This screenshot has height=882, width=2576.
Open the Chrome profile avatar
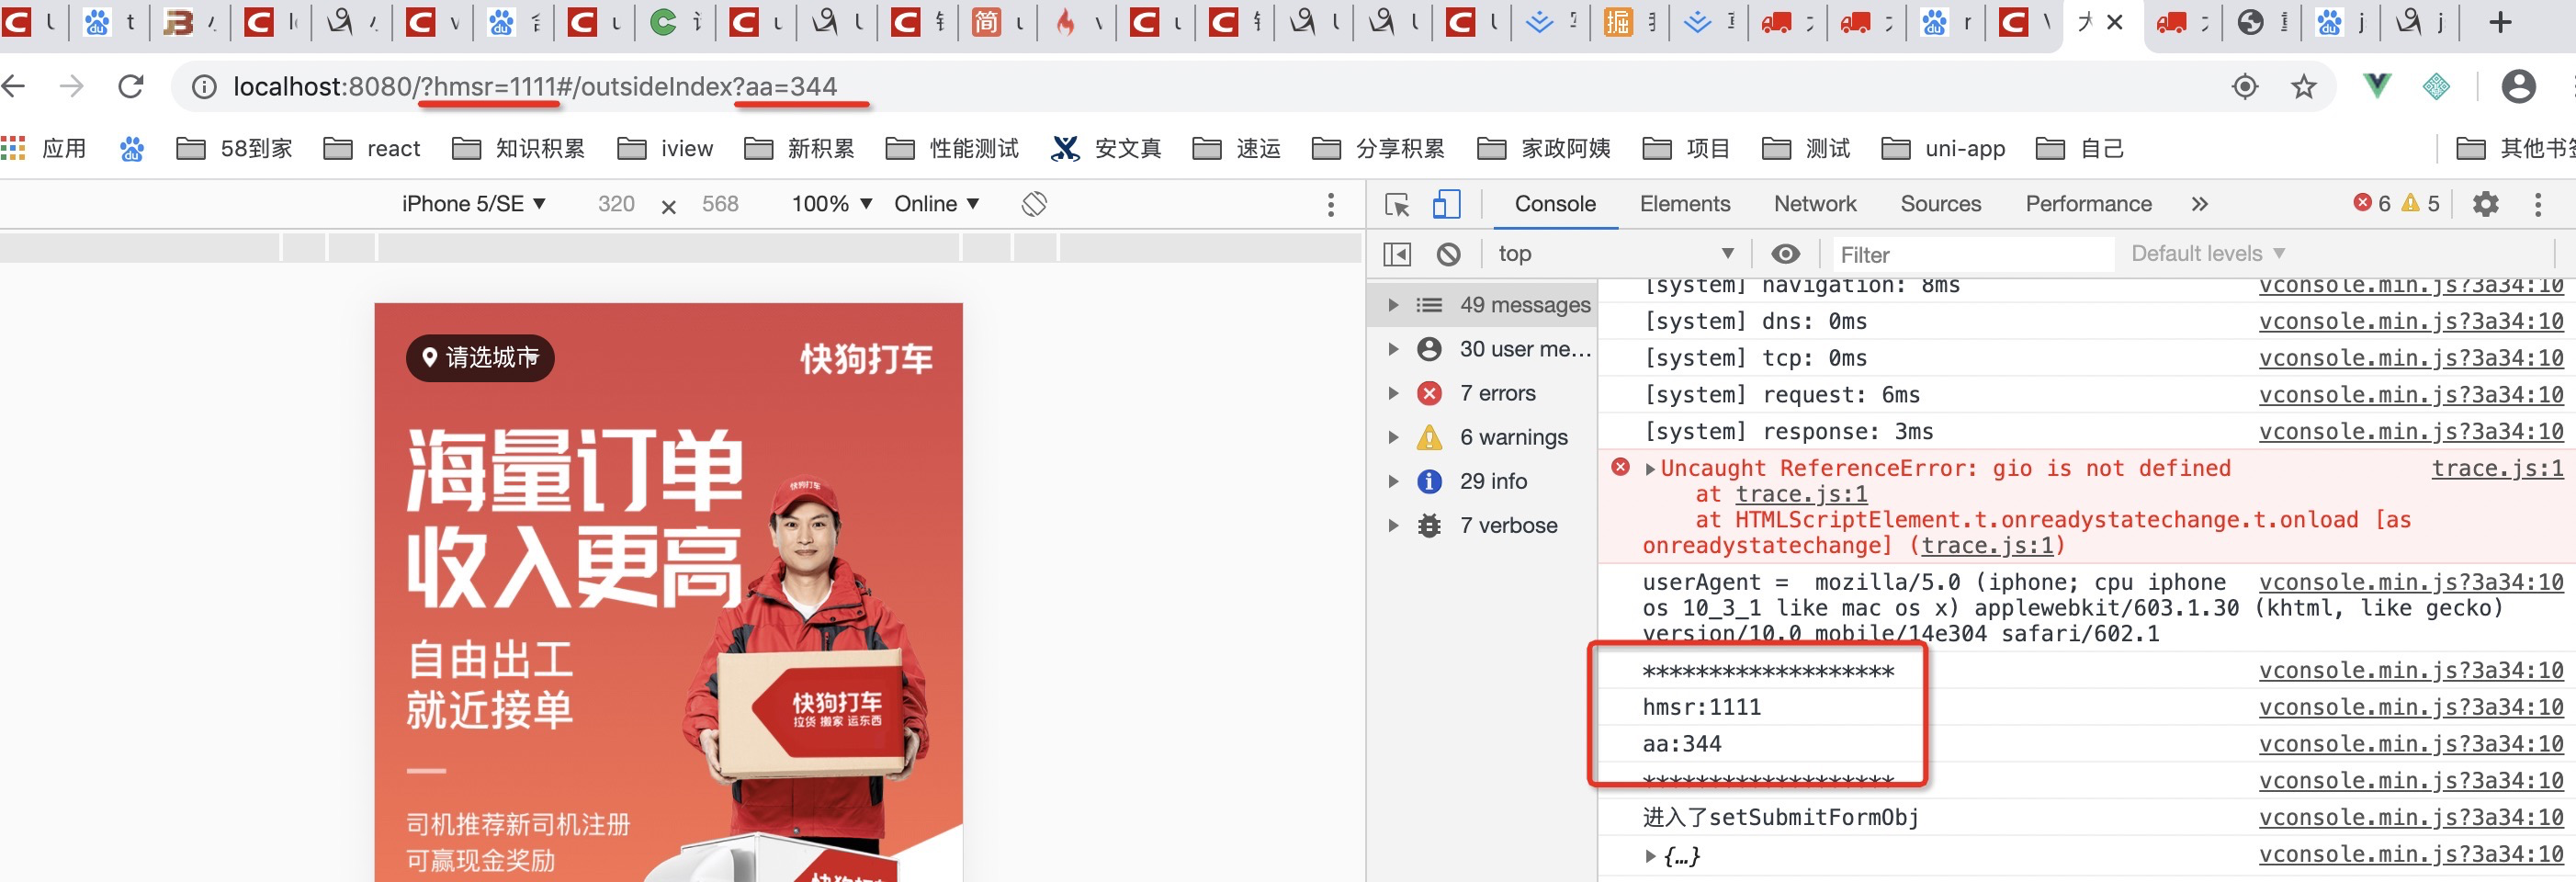2518,87
